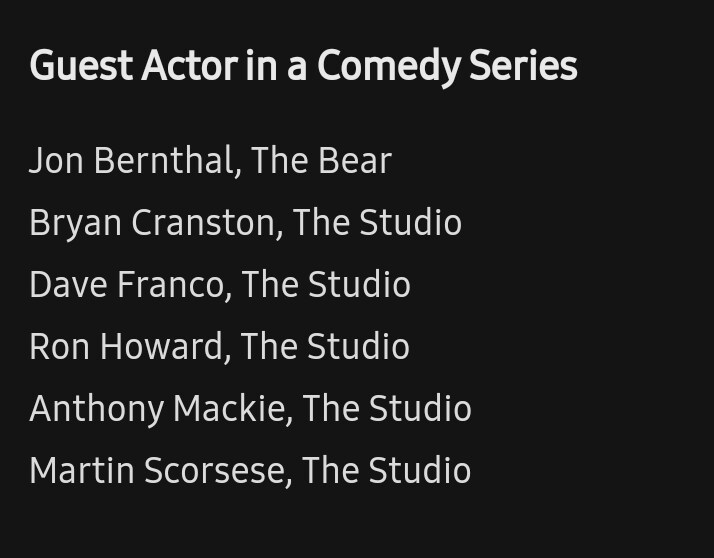This screenshot has width=714, height=558.
Task: Click the word 'Series' in the heading
Action: (523, 66)
